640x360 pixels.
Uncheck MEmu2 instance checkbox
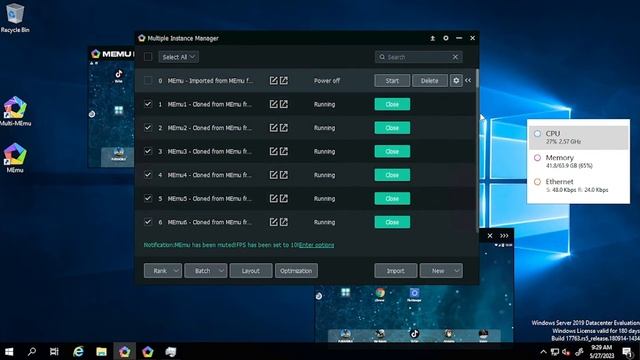pyautogui.click(x=148, y=128)
